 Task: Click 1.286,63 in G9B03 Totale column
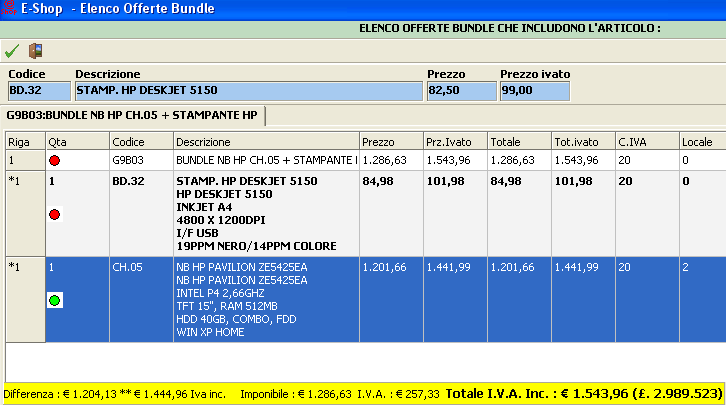tap(519, 160)
